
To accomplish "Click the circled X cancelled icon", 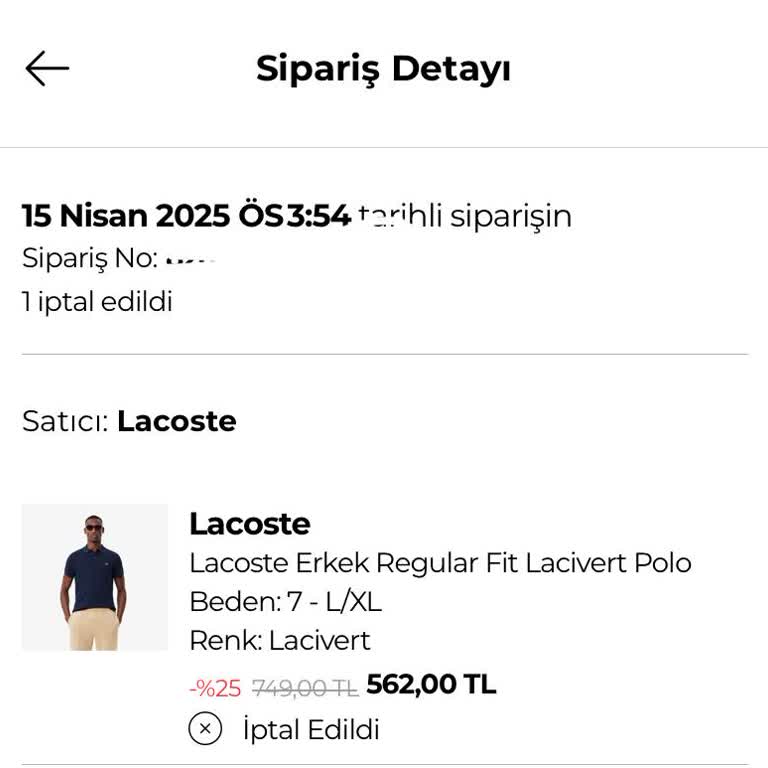I will [x=205, y=729].
